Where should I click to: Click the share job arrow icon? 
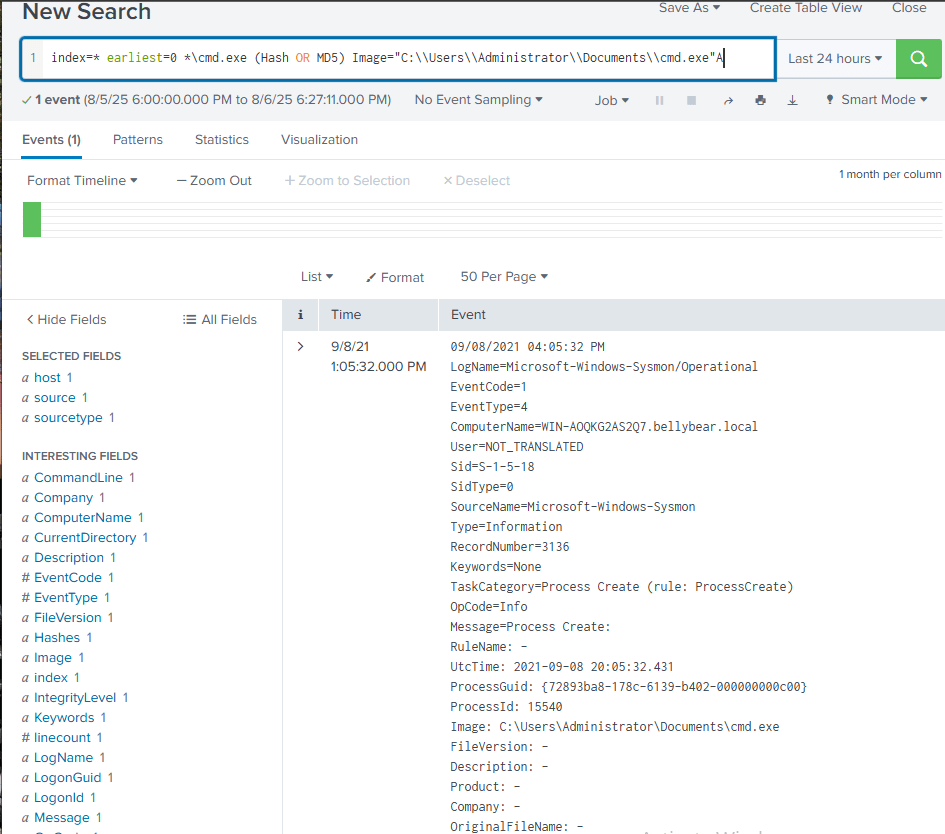tap(728, 101)
